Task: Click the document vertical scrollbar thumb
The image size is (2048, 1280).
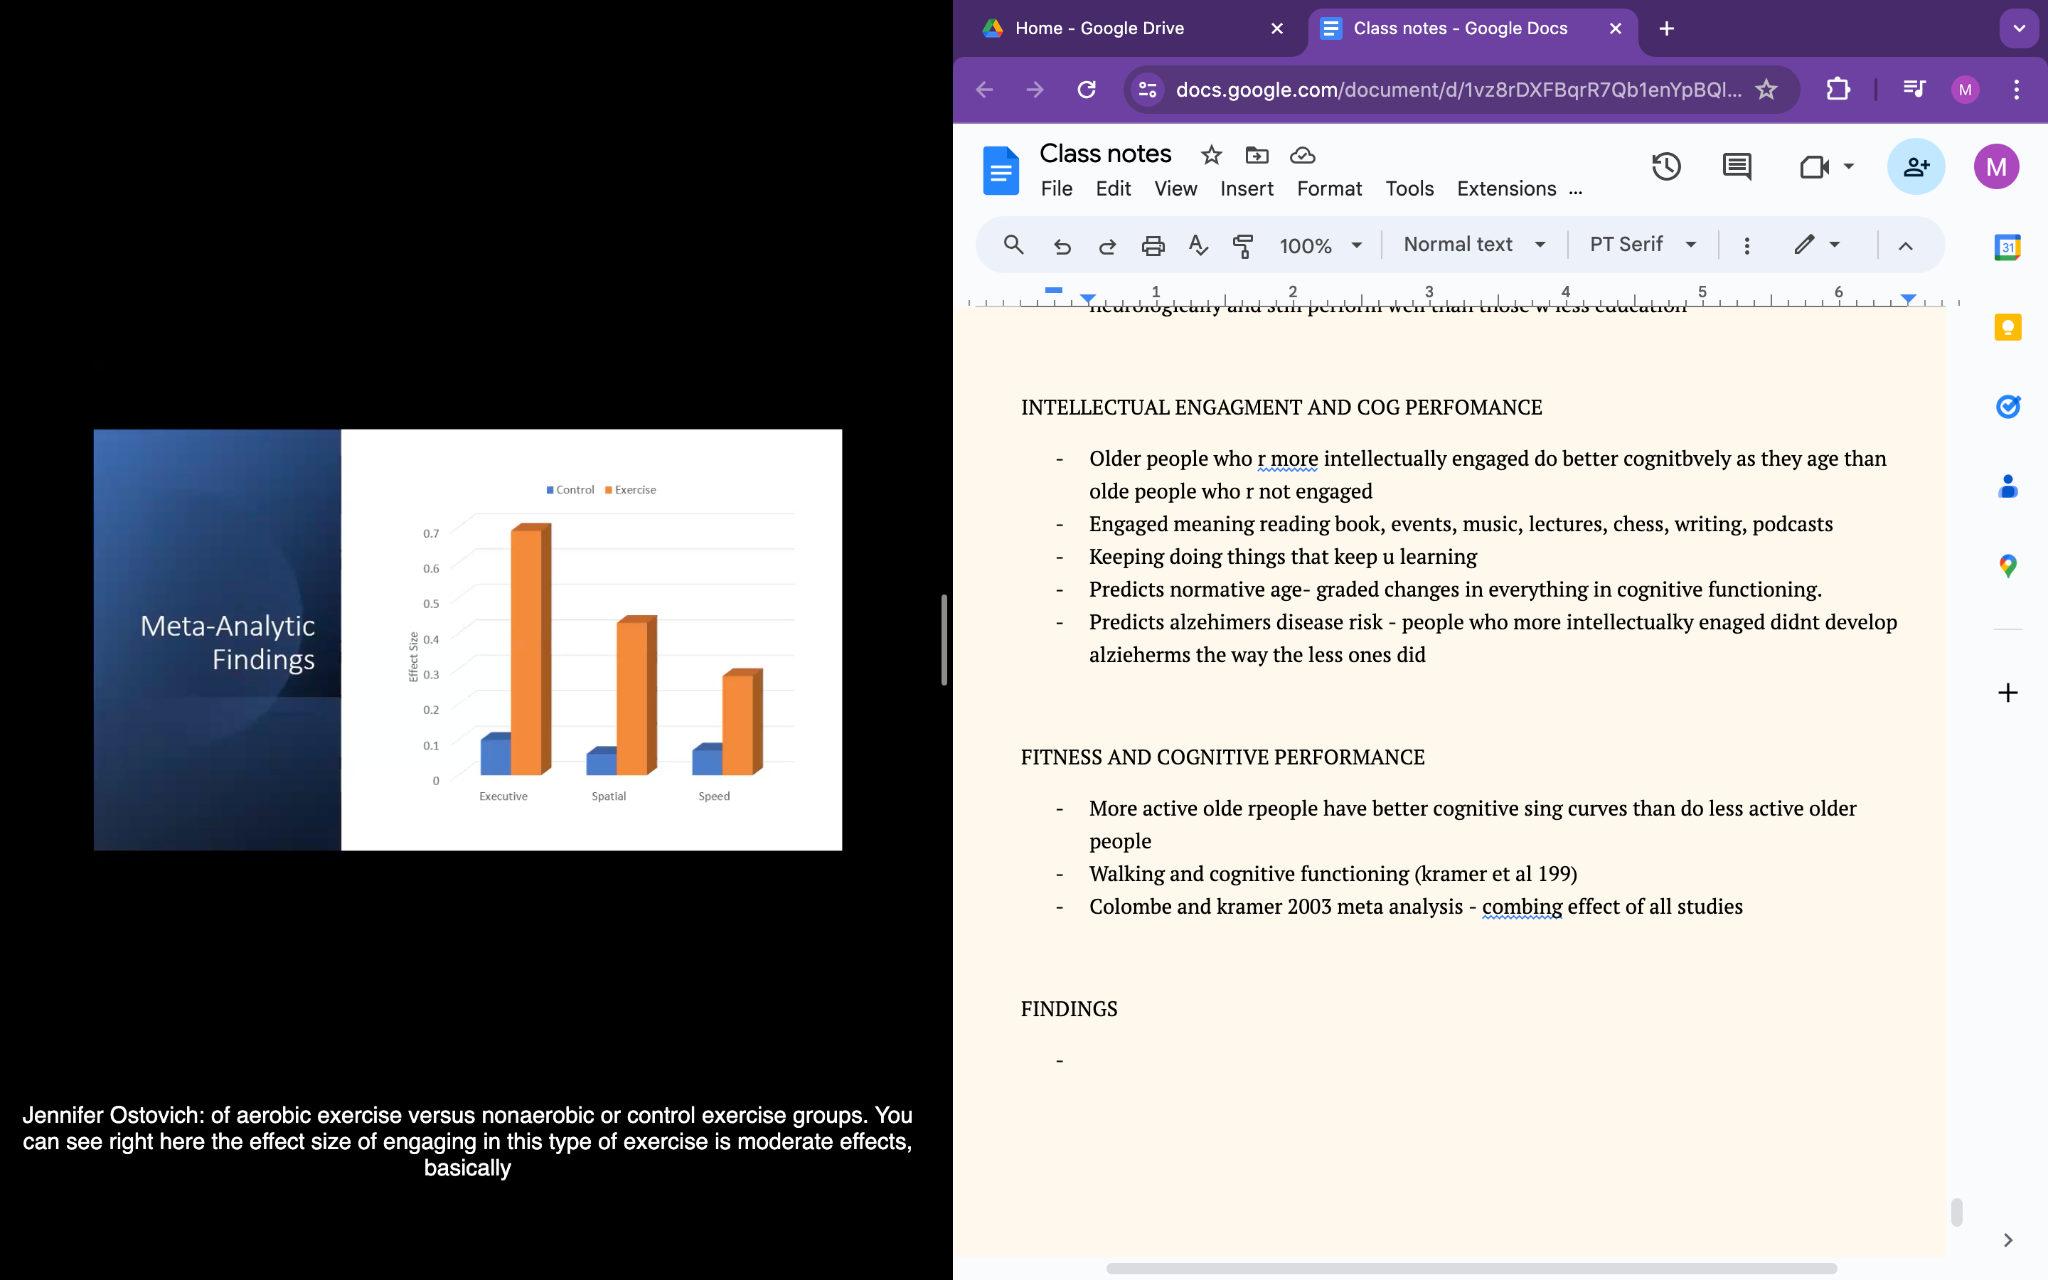Action: pos(1956,1212)
